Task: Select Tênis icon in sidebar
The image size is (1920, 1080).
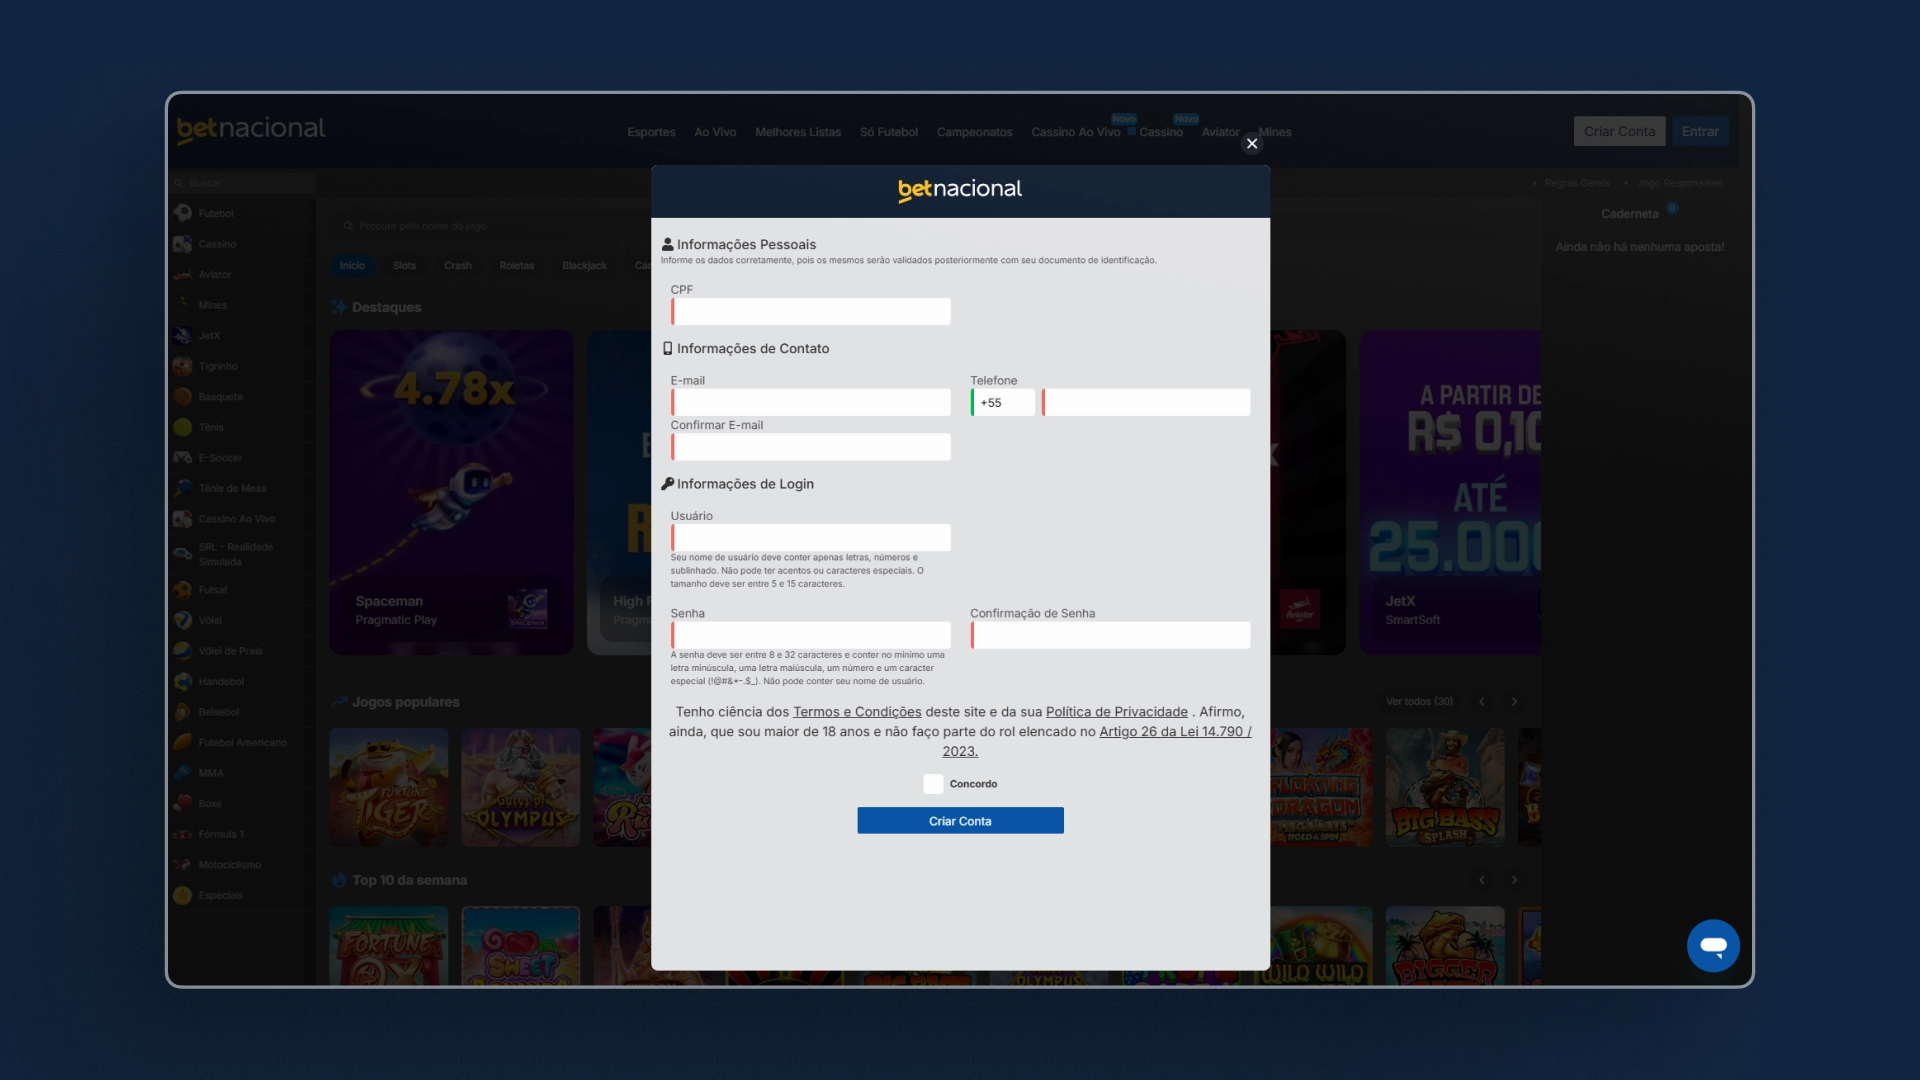Action: click(x=182, y=427)
